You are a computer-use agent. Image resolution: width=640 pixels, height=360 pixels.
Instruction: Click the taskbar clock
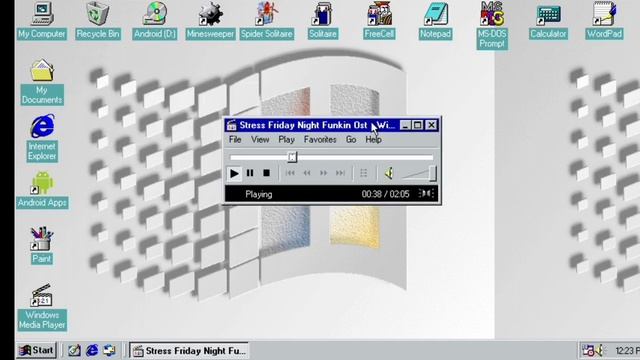(627, 351)
